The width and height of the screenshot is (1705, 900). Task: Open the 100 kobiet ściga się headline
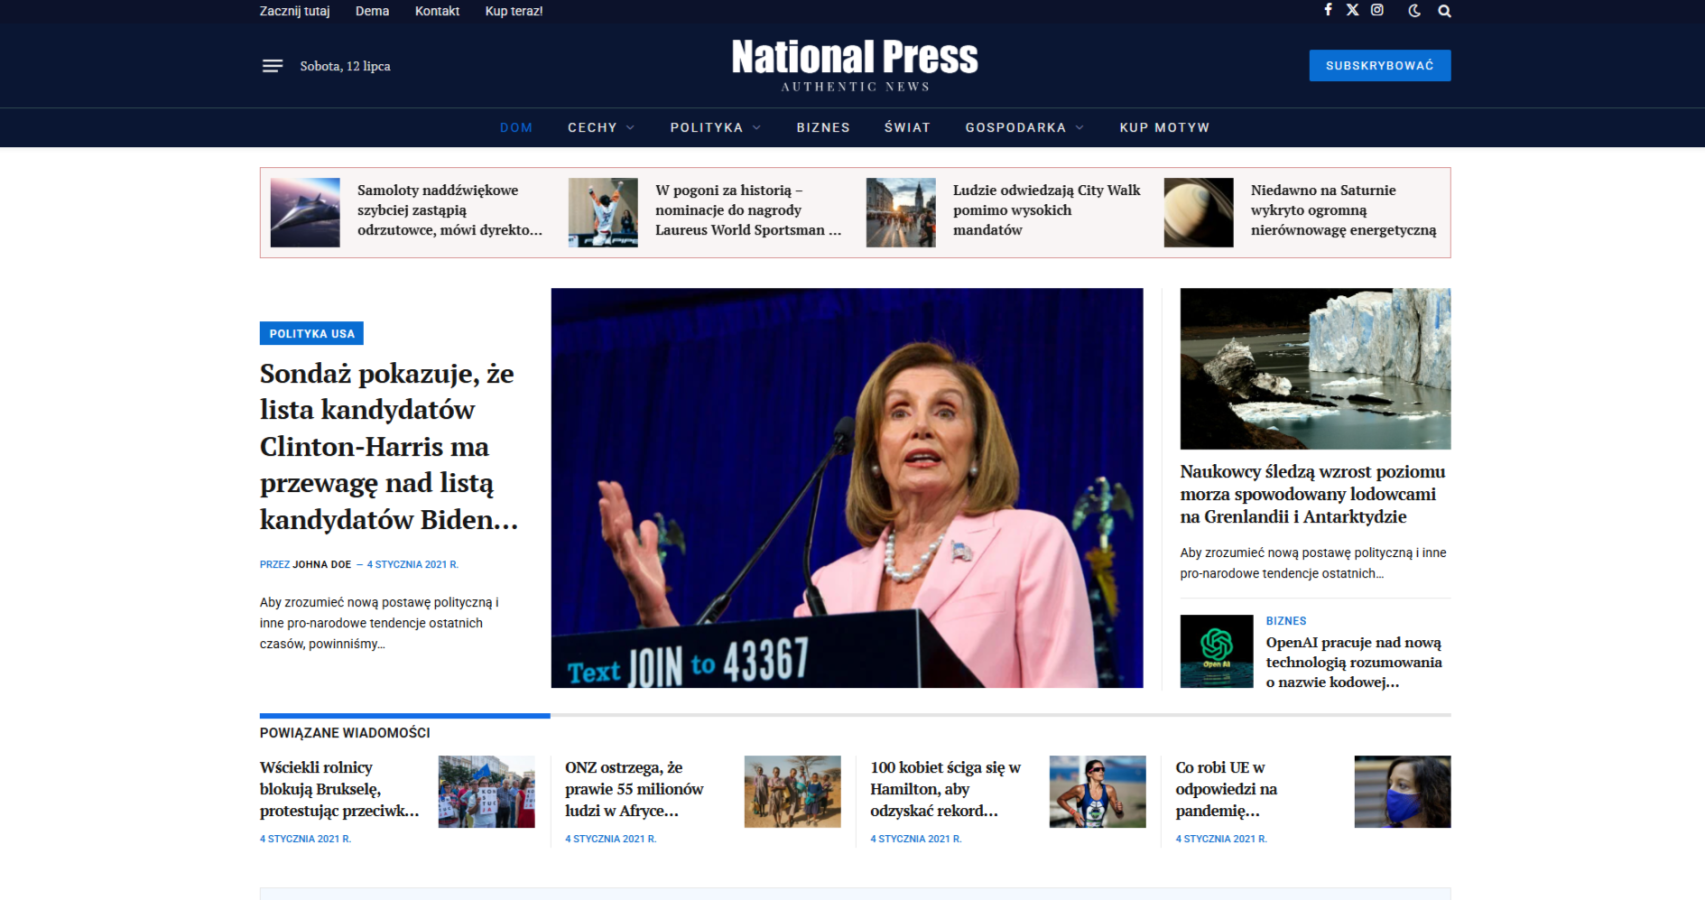tap(945, 789)
